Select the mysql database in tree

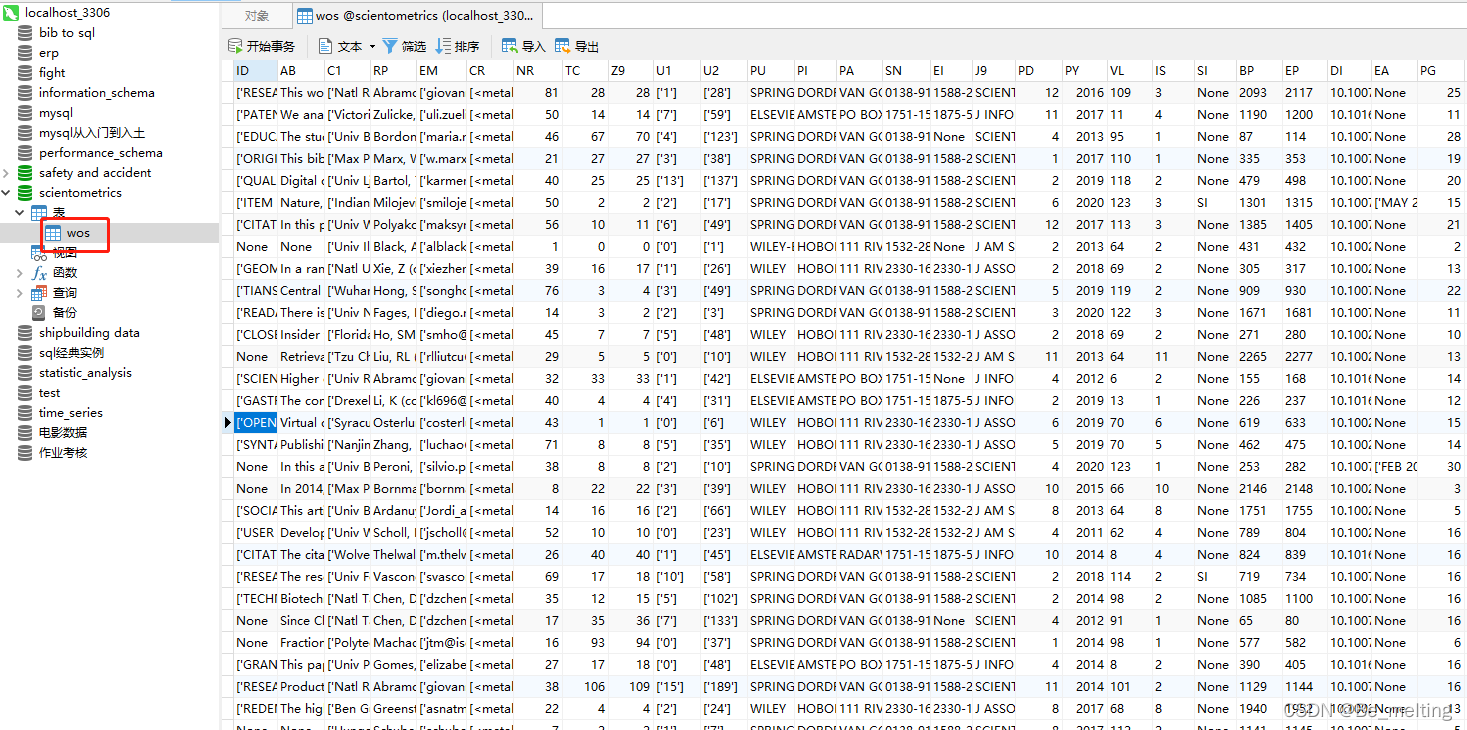click(56, 113)
